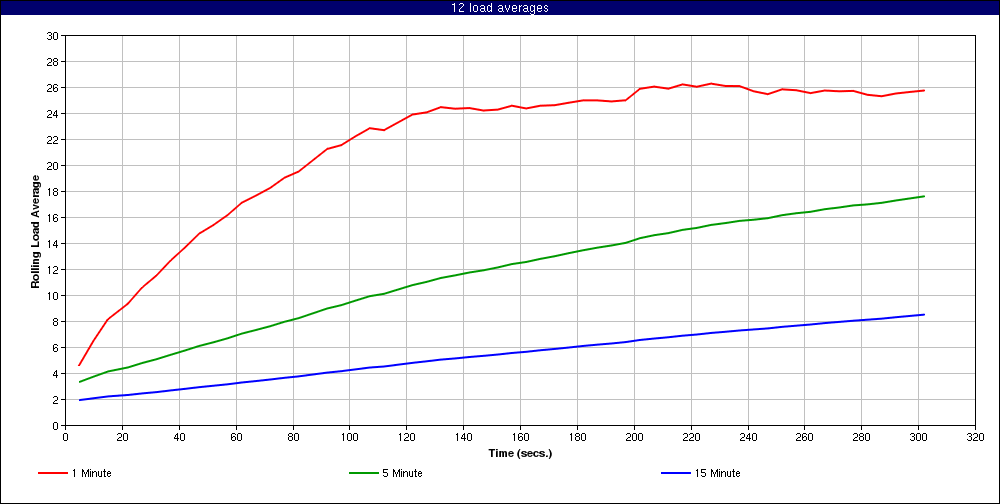
Task: Click the x-axis tick label 220
Action: pyautogui.click(x=691, y=437)
